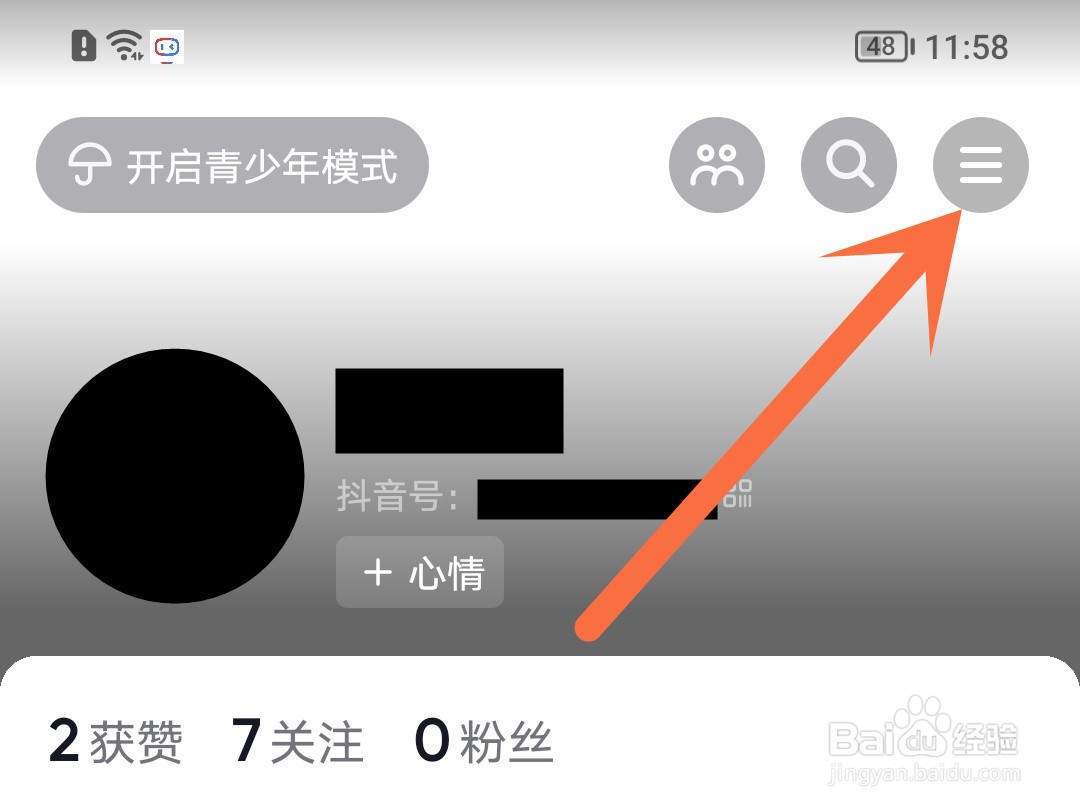Tap the jingyan.baidu.com watermark text
Screen dimensions: 1080x810
coord(924,775)
